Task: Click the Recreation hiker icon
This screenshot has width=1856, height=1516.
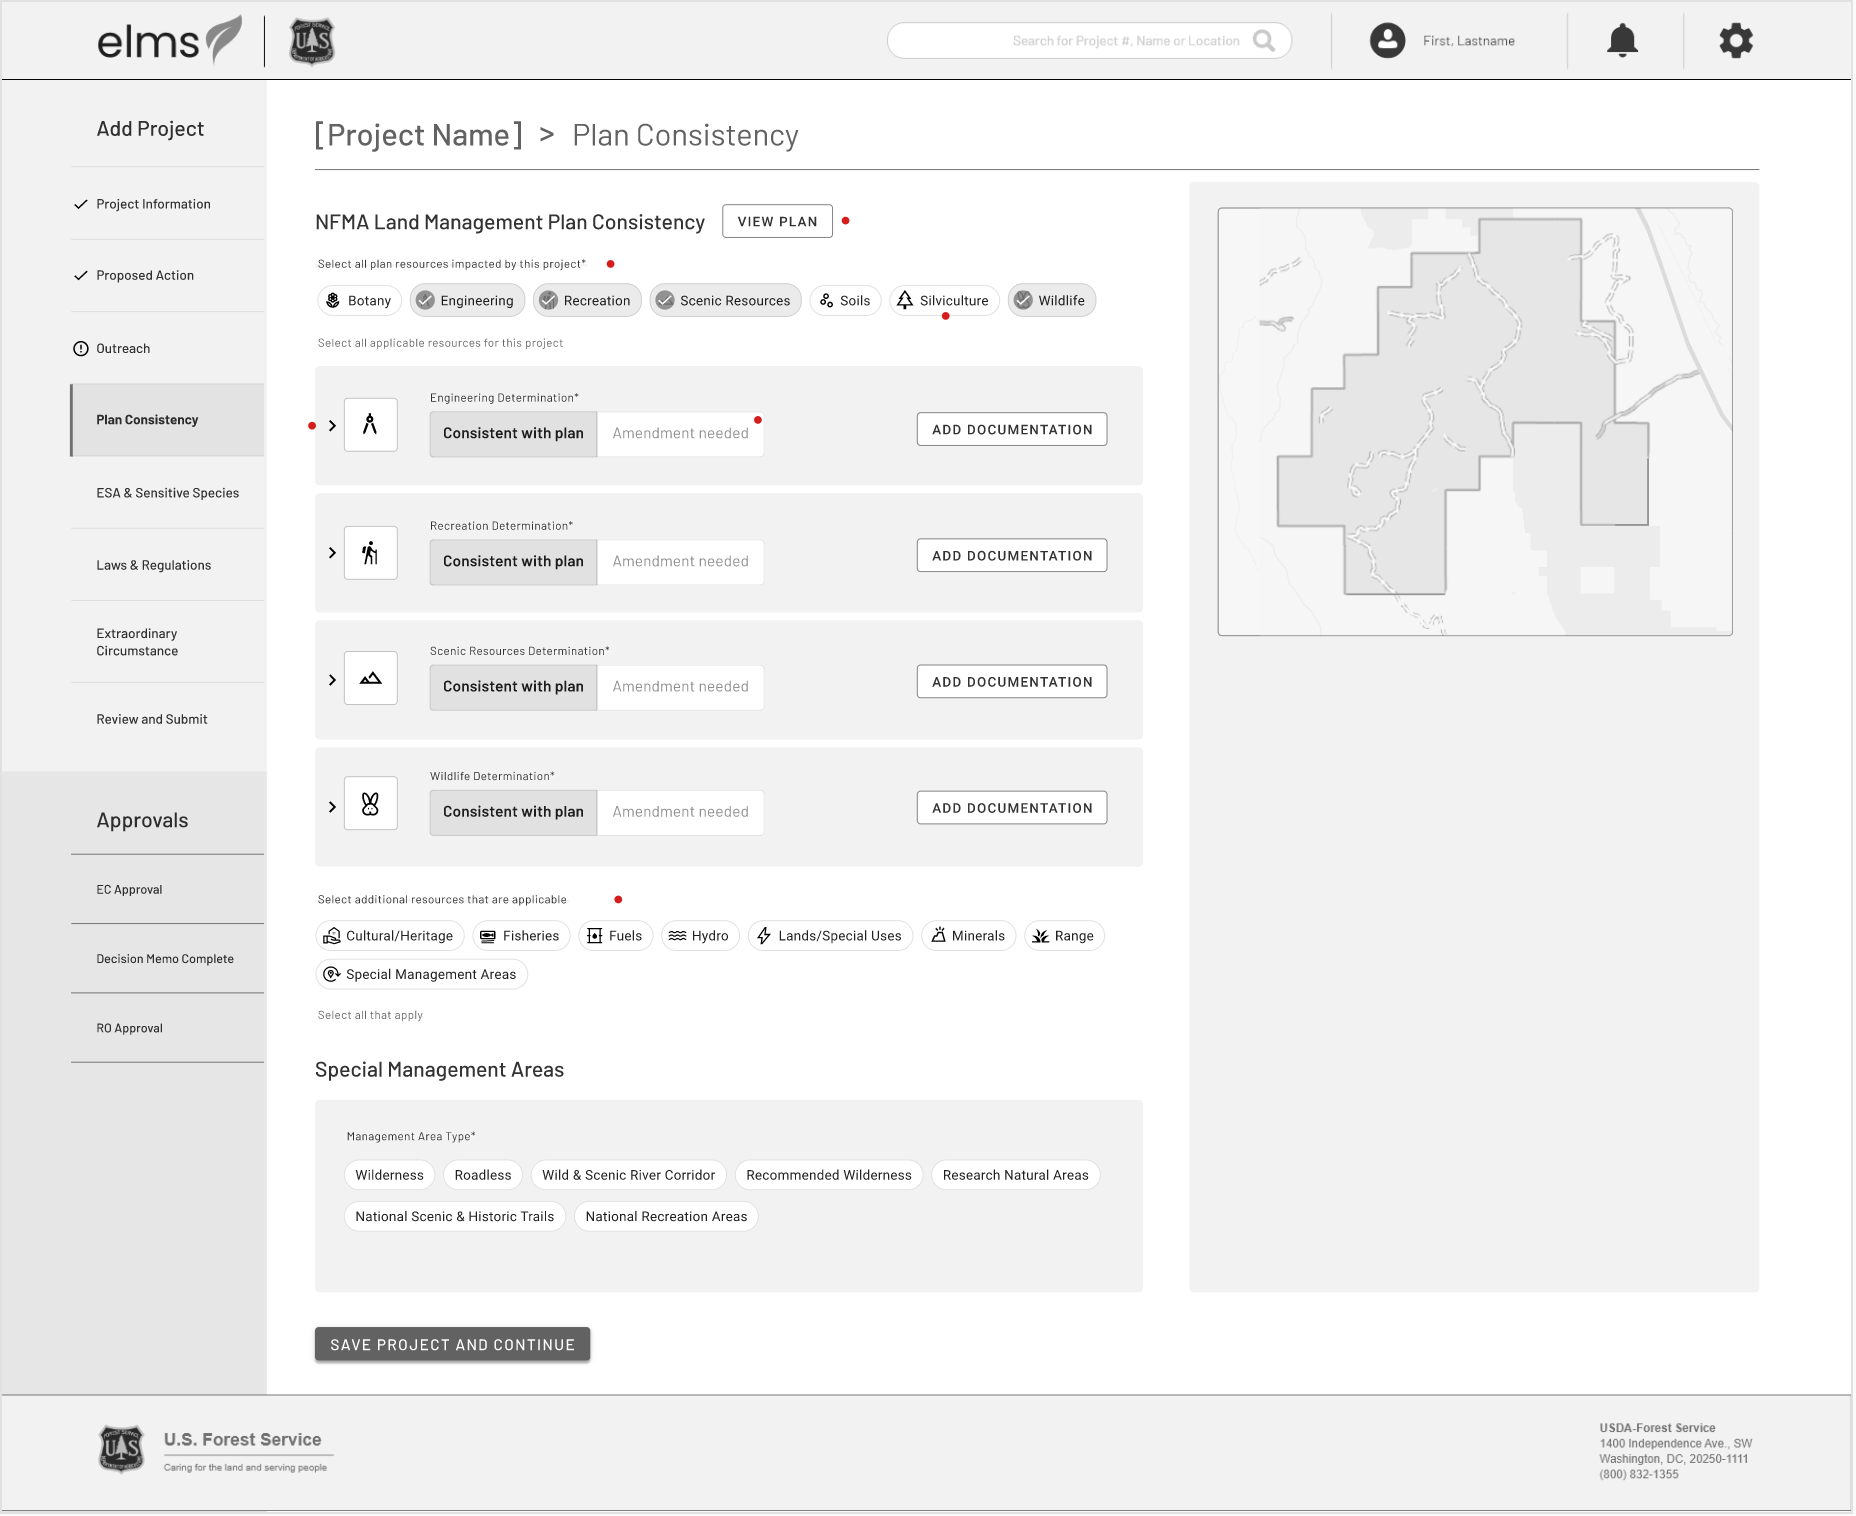Action: click(370, 552)
